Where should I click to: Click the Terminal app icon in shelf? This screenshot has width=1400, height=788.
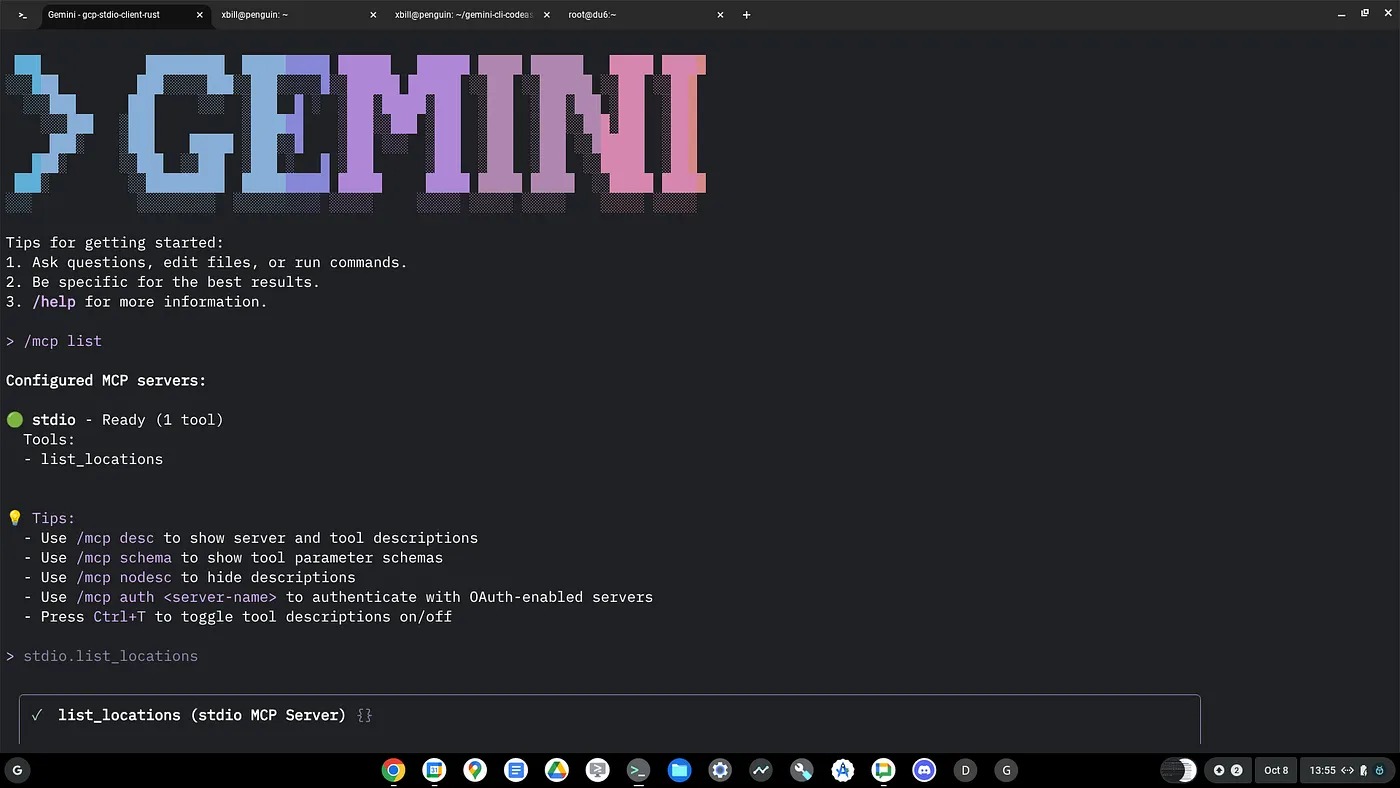638,770
